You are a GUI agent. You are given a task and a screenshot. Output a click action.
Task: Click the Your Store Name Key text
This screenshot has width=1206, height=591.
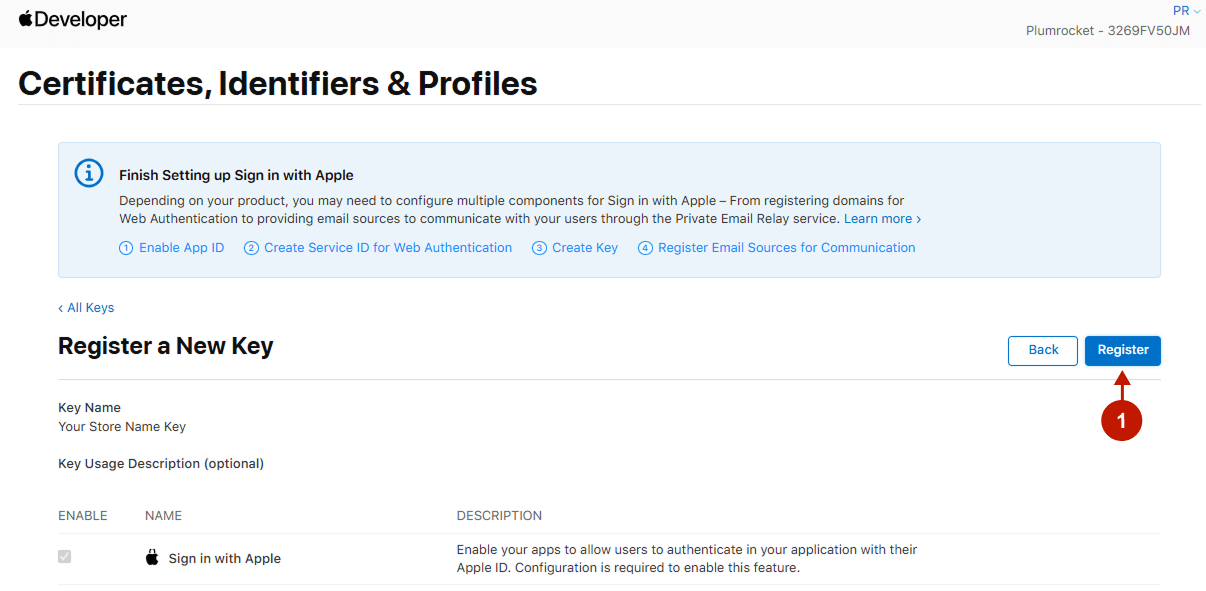(122, 427)
